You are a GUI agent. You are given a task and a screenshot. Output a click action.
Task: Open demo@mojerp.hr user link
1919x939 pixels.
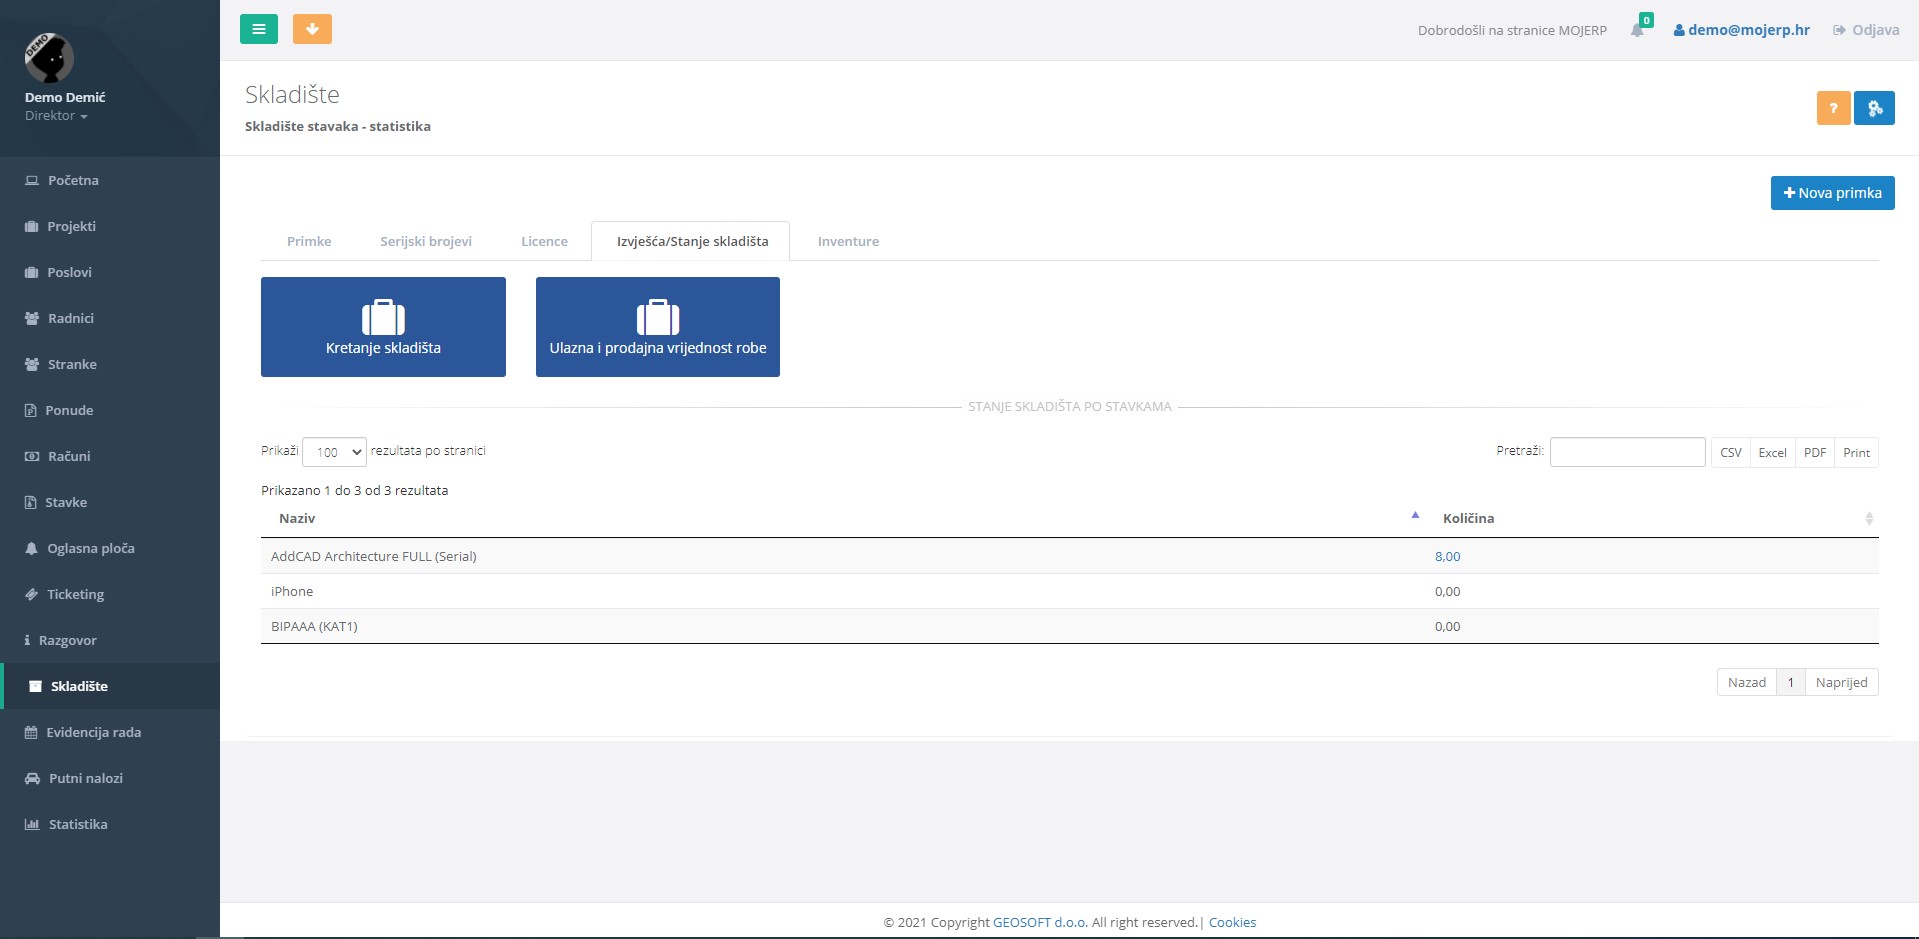1742,30
